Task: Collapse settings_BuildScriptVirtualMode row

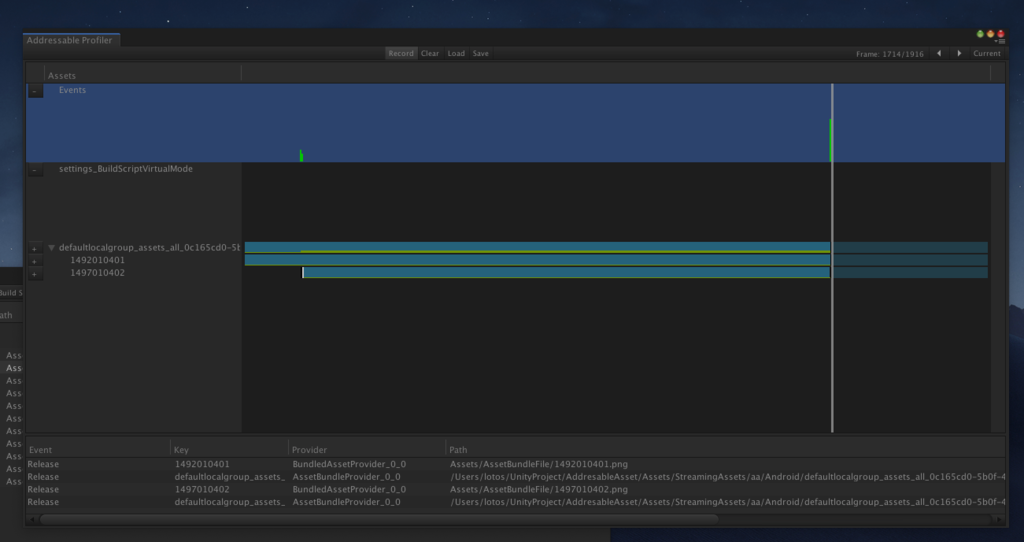Action: pyautogui.click(x=35, y=170)
